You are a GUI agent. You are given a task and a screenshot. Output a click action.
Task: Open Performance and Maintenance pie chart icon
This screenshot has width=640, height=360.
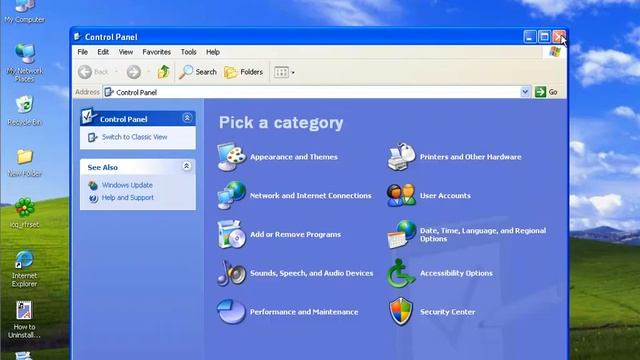coord(231,311)
